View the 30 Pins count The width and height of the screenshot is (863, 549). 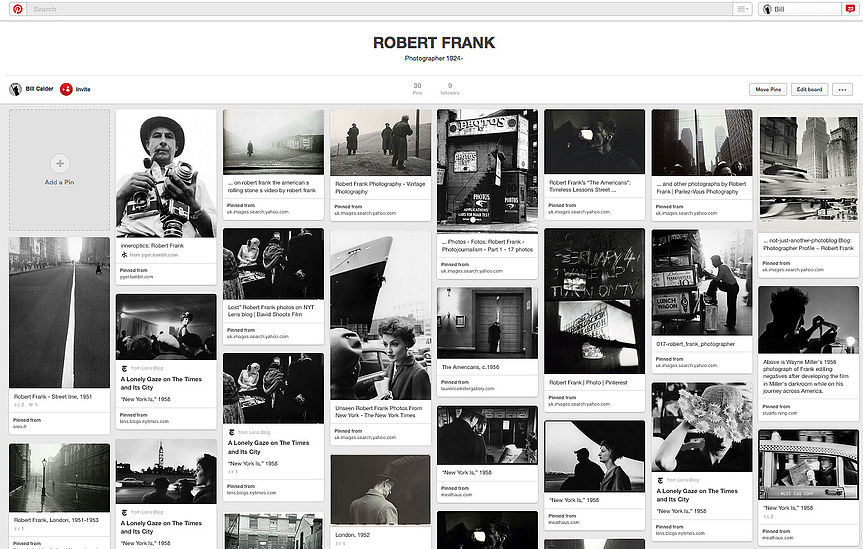417,89
